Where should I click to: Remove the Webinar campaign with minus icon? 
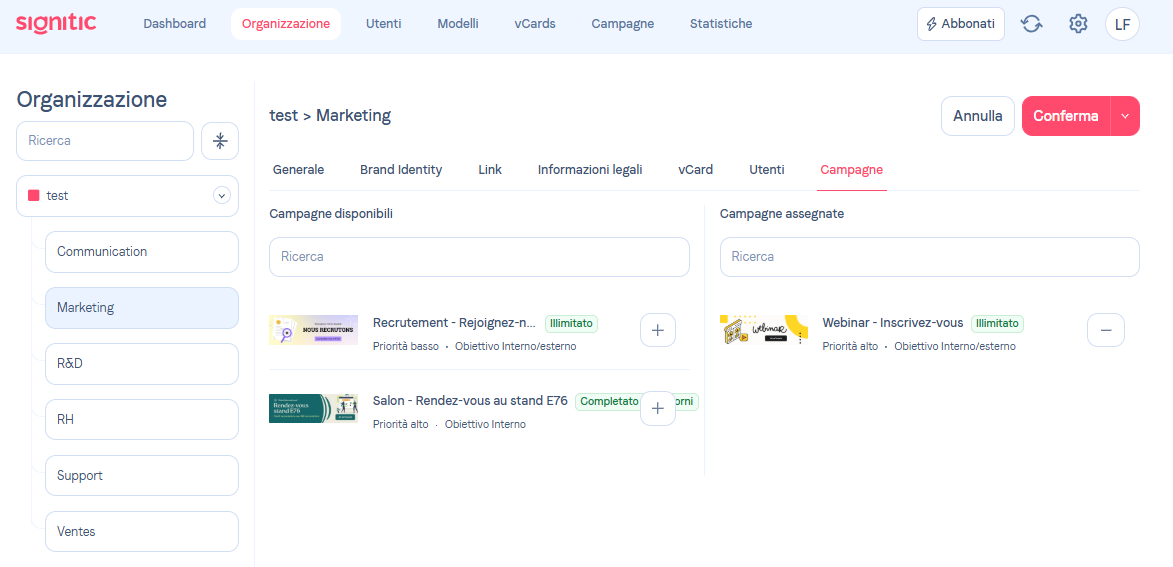point(1105,330)
